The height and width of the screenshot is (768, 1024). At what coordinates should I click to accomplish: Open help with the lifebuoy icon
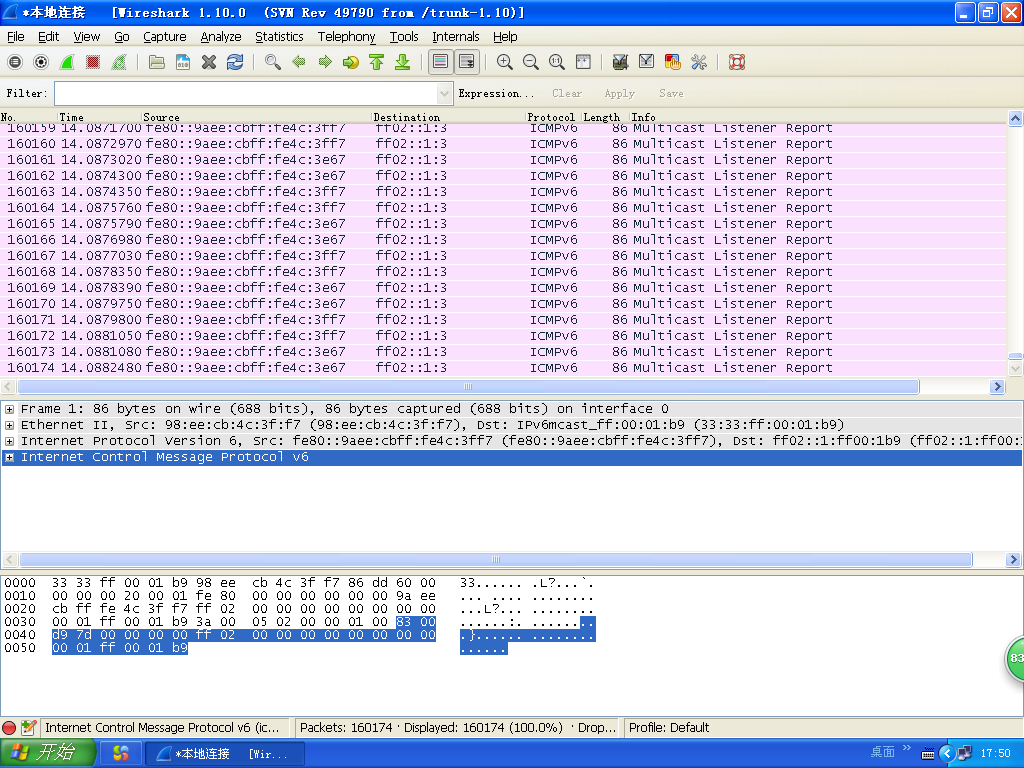[x=737, y=62]
